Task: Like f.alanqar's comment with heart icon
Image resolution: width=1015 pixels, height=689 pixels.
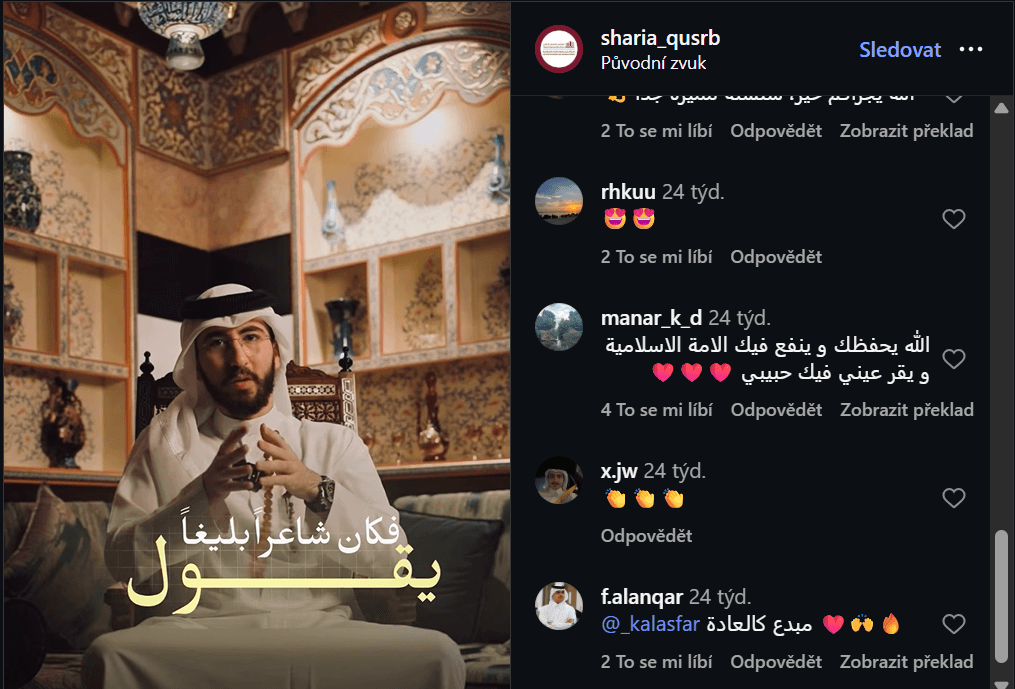Action: [x=954, y=624]
